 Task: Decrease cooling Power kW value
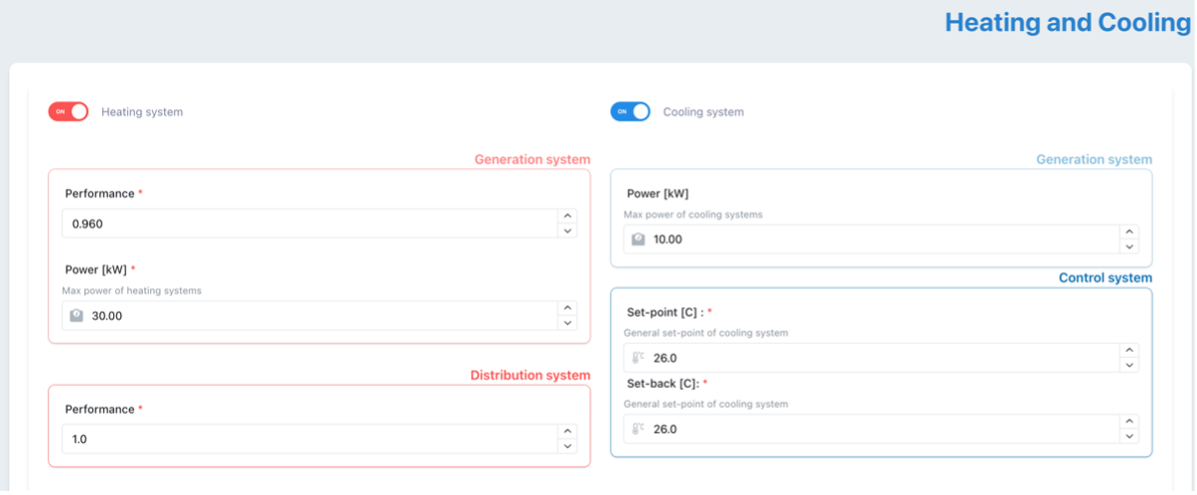[x=1129, y=247]
